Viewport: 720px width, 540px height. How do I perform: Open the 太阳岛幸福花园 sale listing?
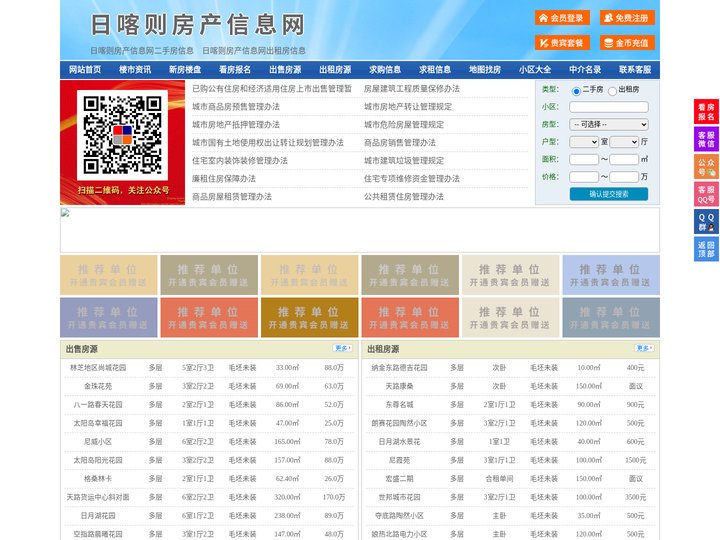[98, 423]
